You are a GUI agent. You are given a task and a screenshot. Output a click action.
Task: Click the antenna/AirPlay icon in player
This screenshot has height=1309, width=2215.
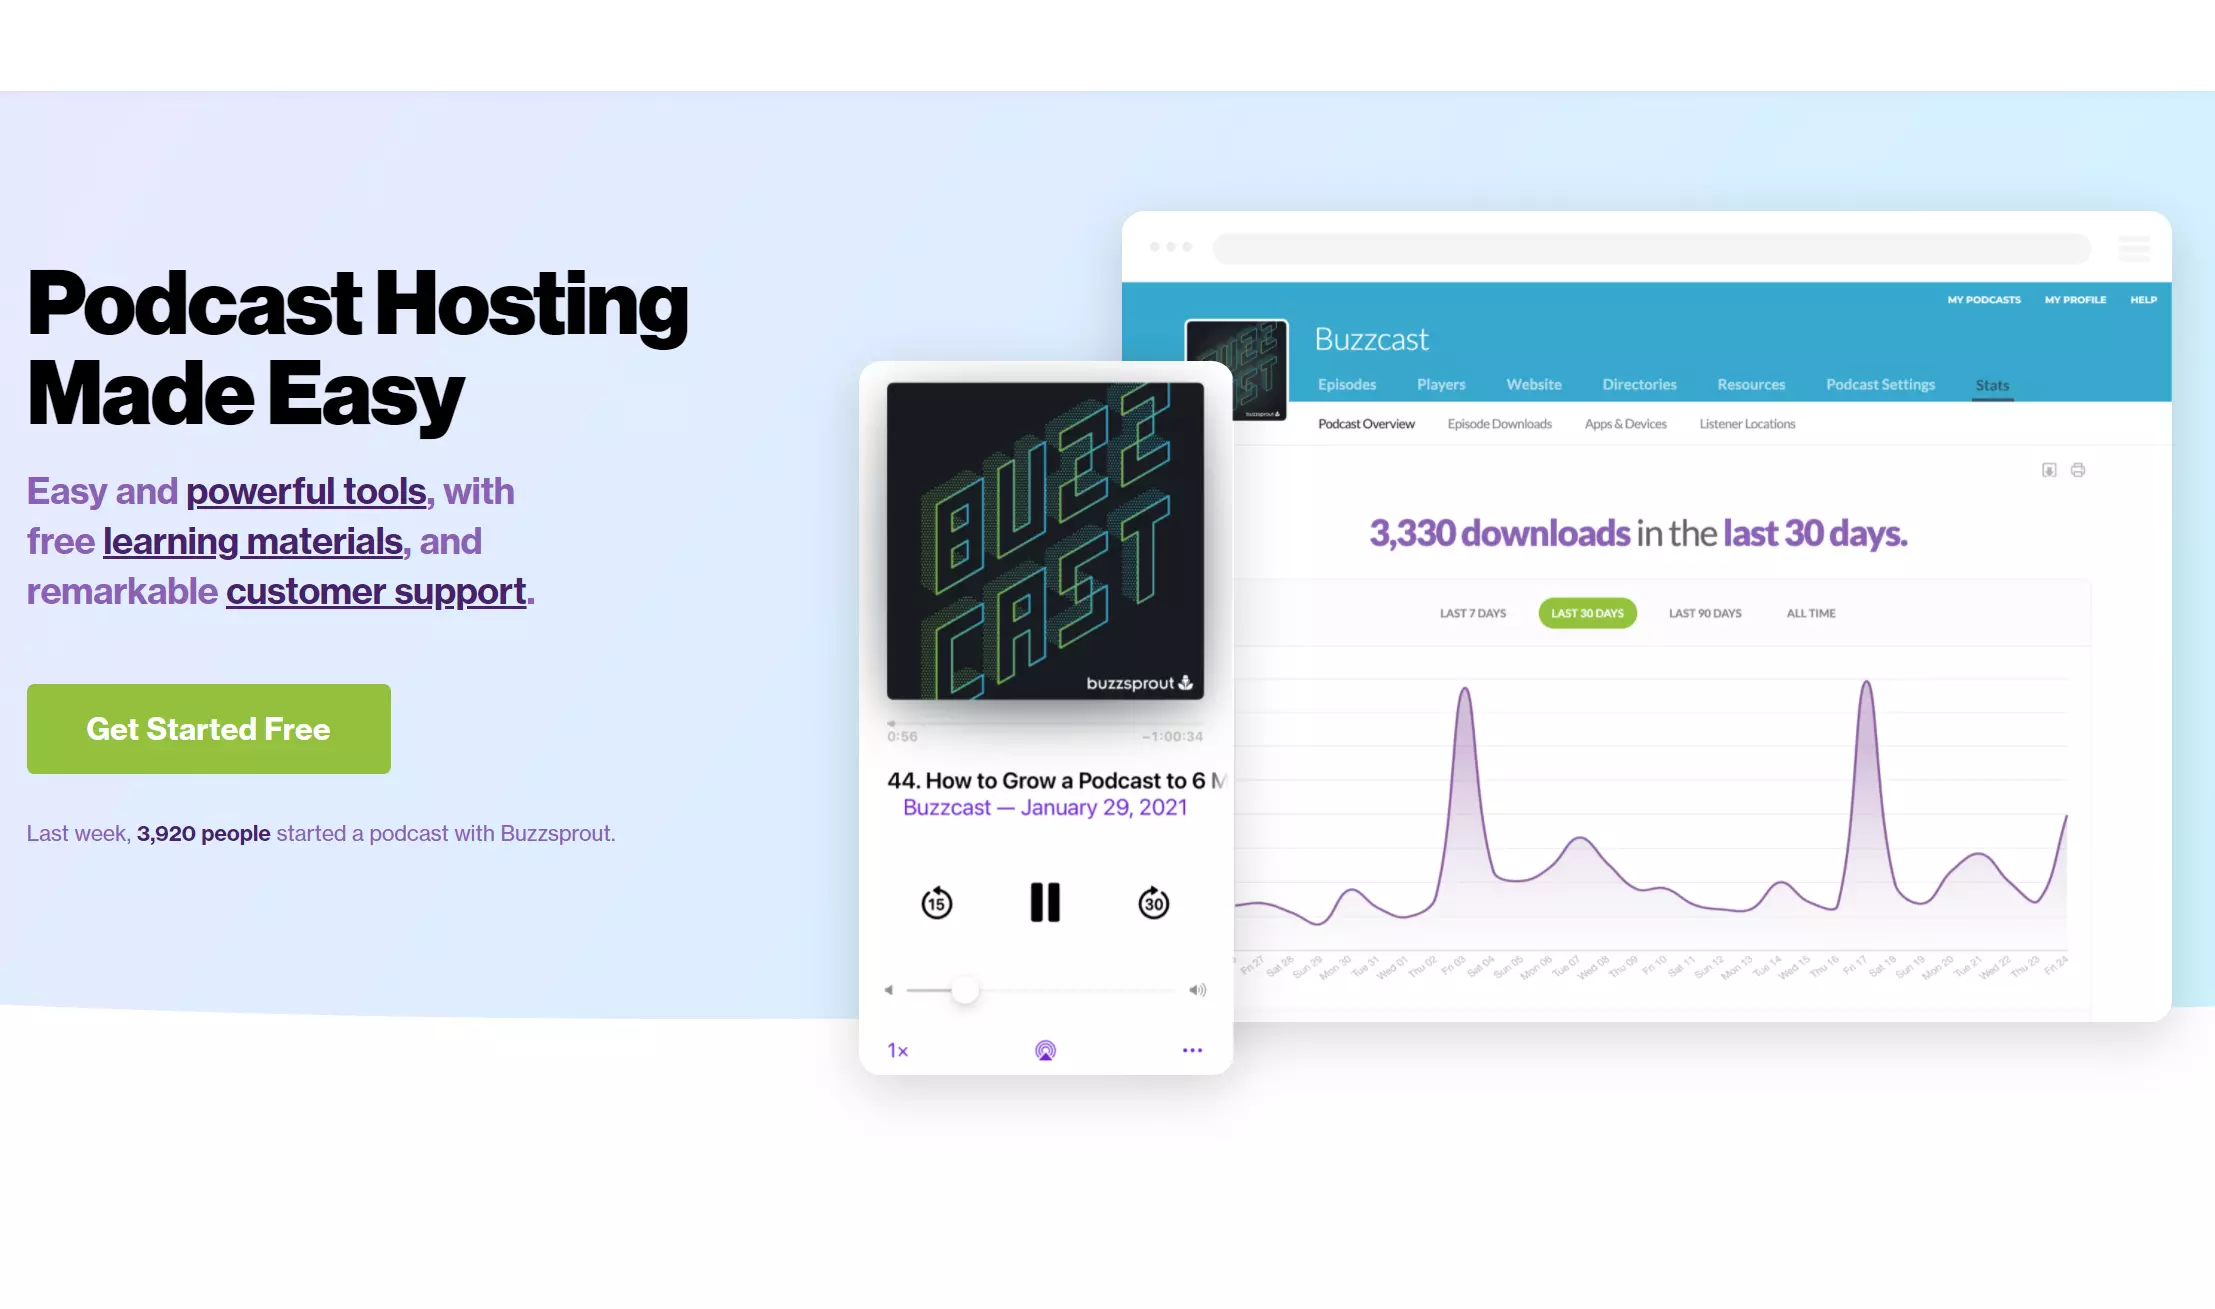click(1044, 1050)
